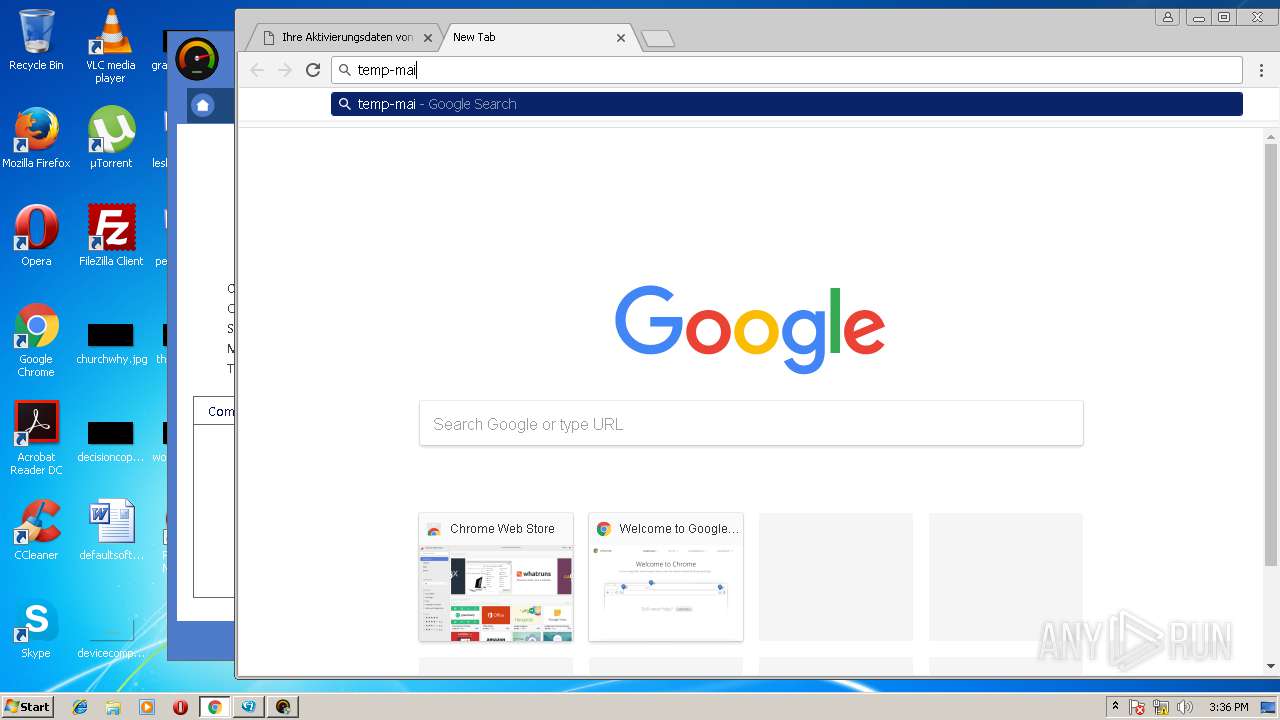This screenshot has width=1280, height=720.
Task: Click the Chrome back arrow
Action: pyautogui.click(x=257, y=70)
